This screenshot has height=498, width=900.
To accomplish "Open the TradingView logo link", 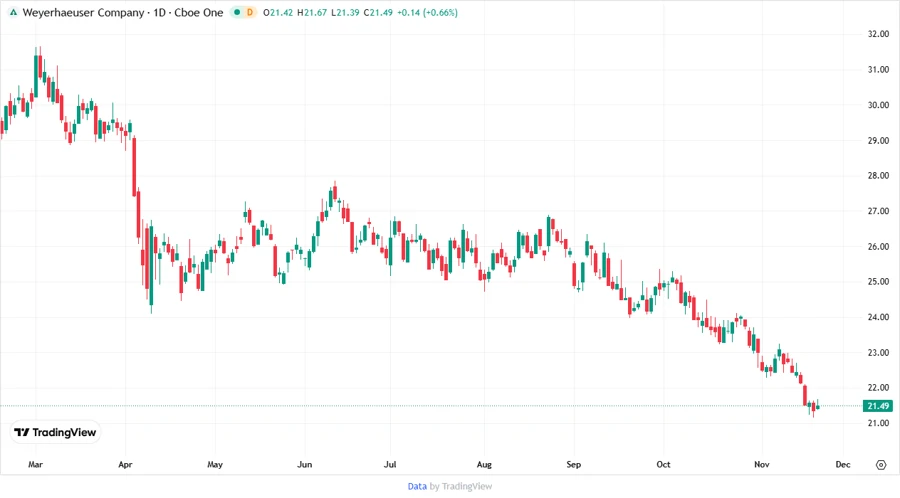I will point(55,432).
